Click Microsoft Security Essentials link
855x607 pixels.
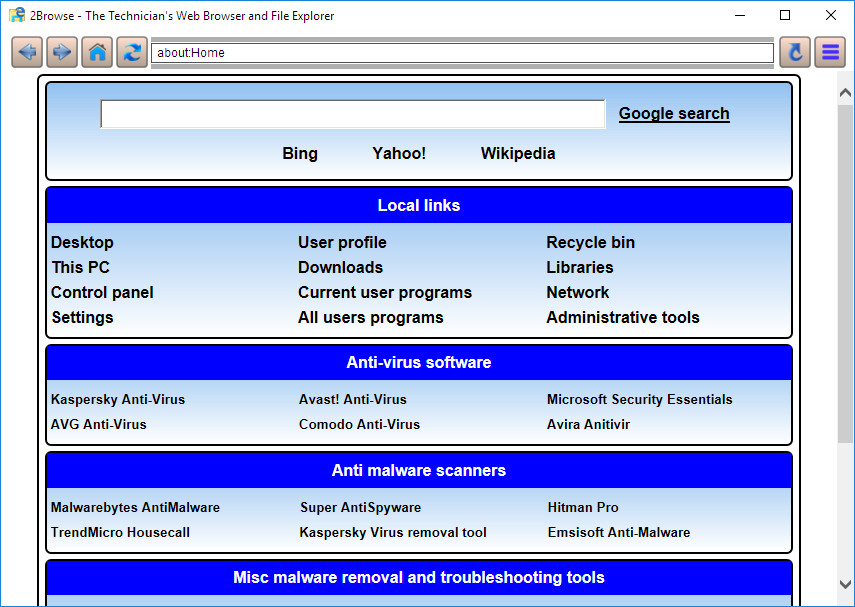click(640, 399)
